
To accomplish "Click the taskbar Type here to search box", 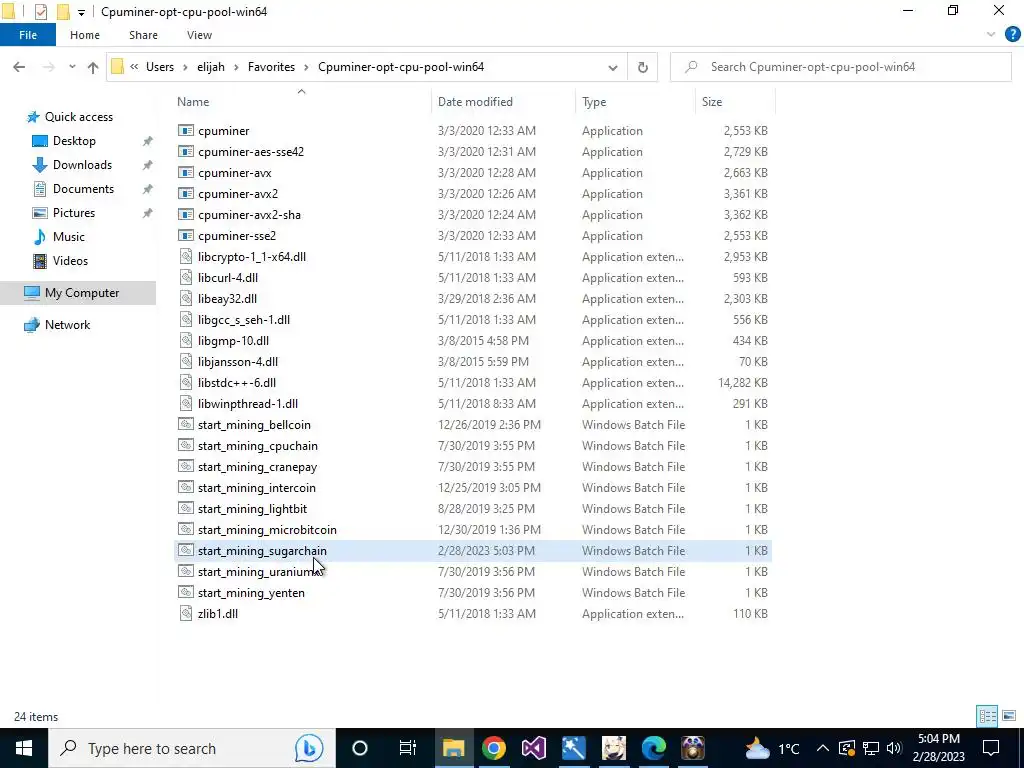I will (192, 748).
